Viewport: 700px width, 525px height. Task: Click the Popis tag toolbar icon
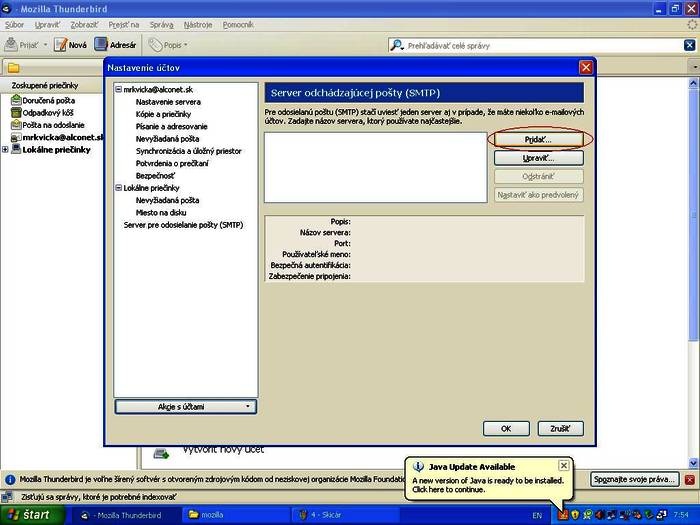click(155, 45)
